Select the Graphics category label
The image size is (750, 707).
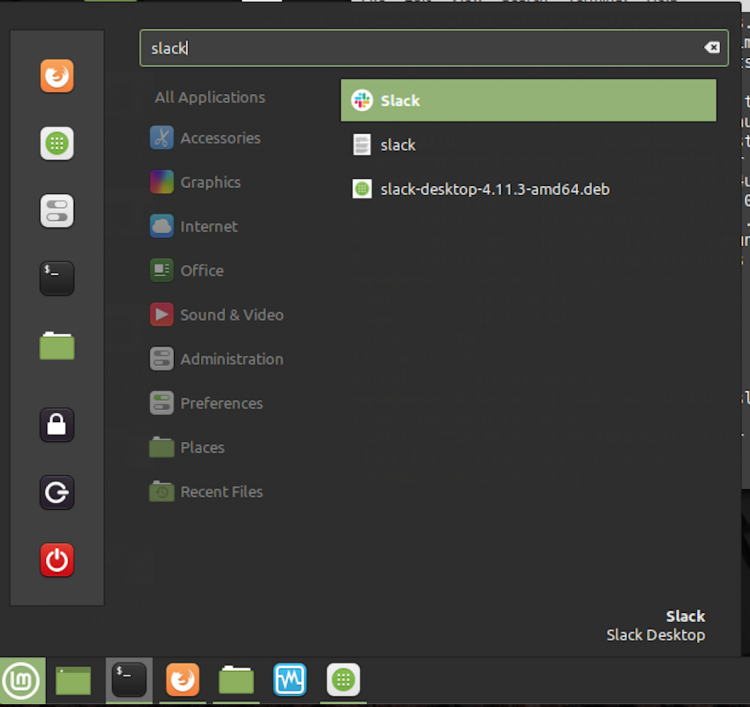point(210,182)
